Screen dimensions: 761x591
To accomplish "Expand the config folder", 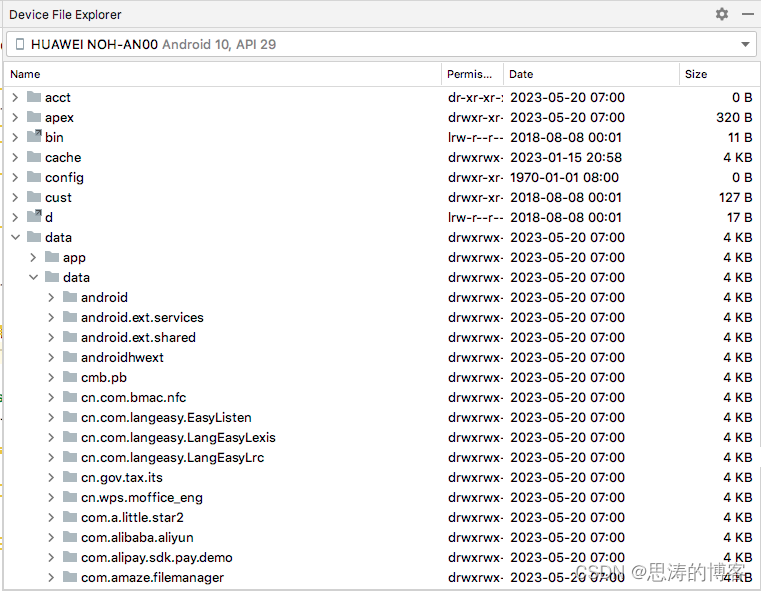I will (16, 178).
